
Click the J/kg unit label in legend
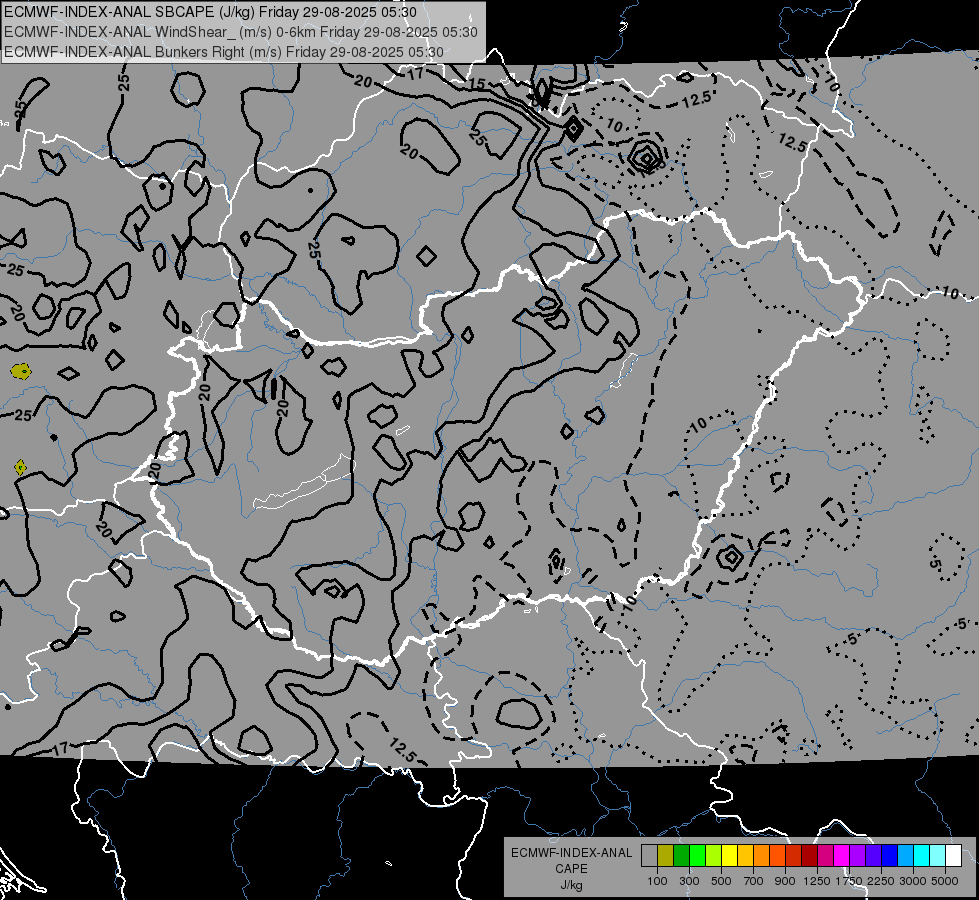pyautogui.click(x=571, y=885)
